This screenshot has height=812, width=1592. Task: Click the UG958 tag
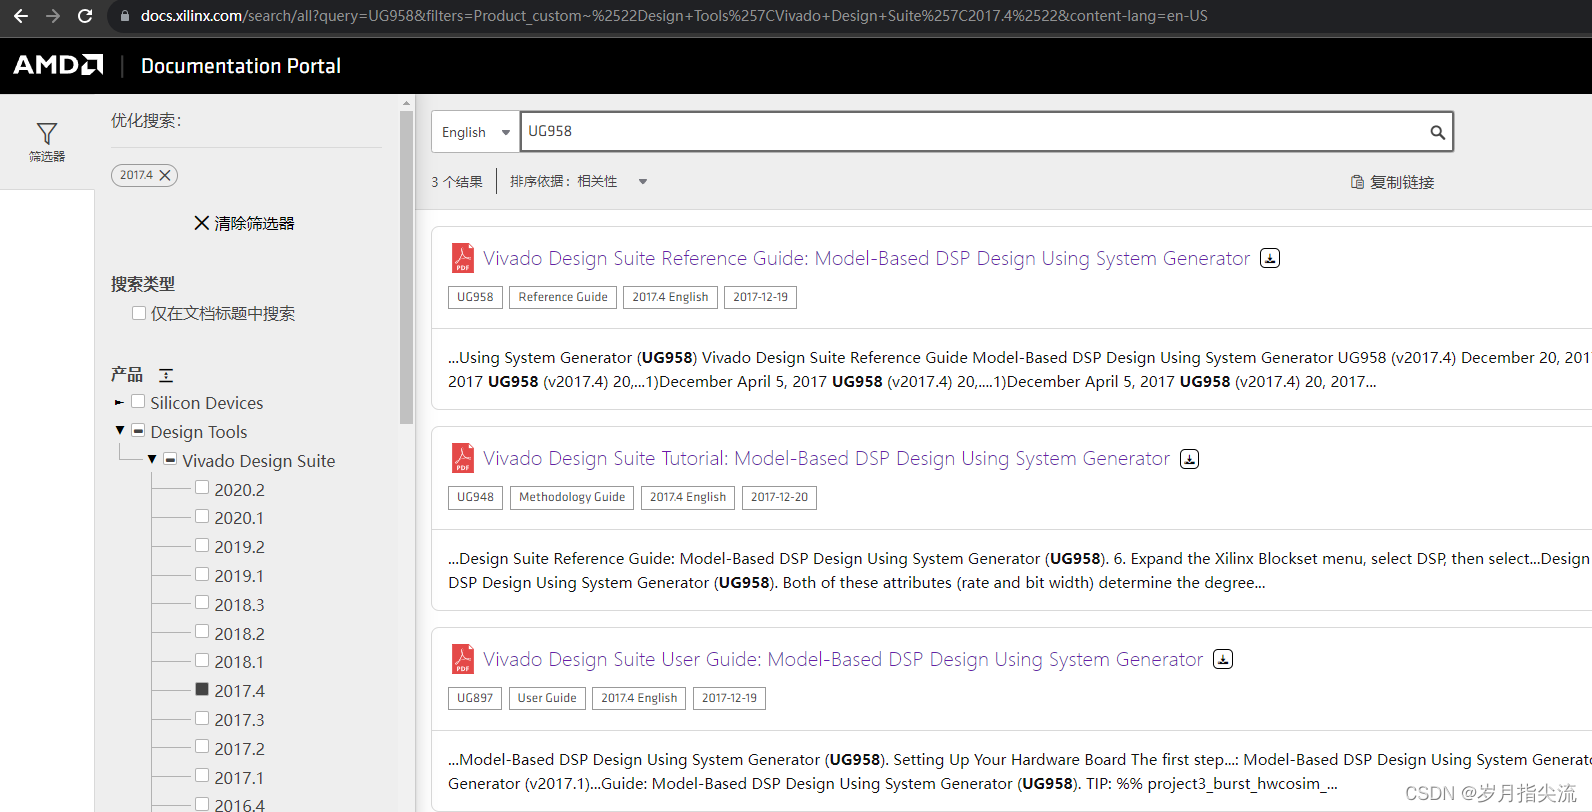coord(475,297)
